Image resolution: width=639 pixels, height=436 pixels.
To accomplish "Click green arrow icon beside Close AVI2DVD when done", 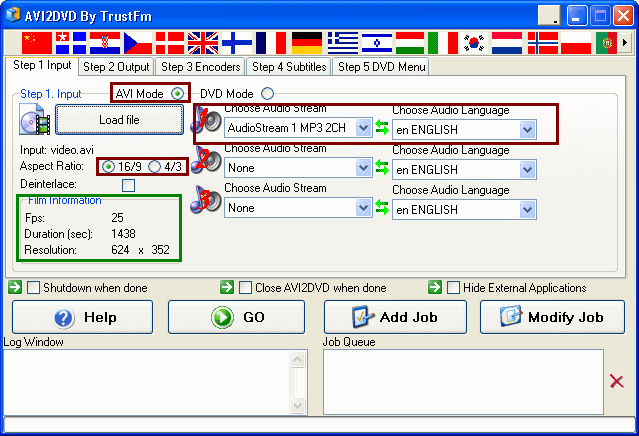I will [227, 287].
